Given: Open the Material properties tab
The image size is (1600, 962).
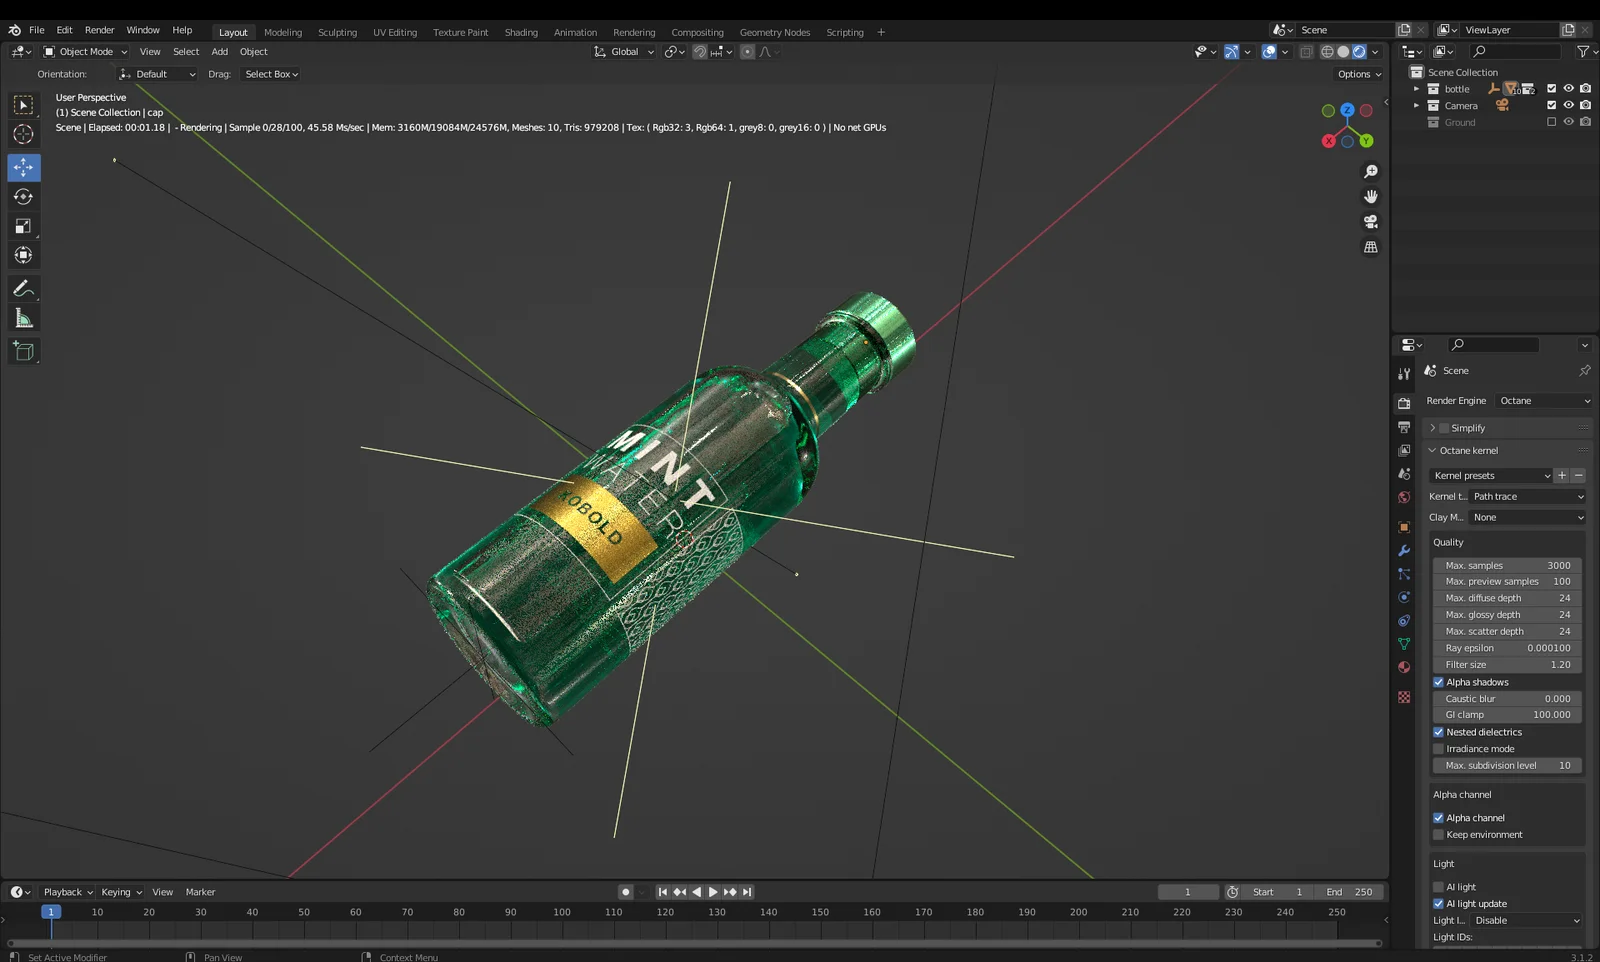Looking at the screenshot, I should coord(1403,666).
